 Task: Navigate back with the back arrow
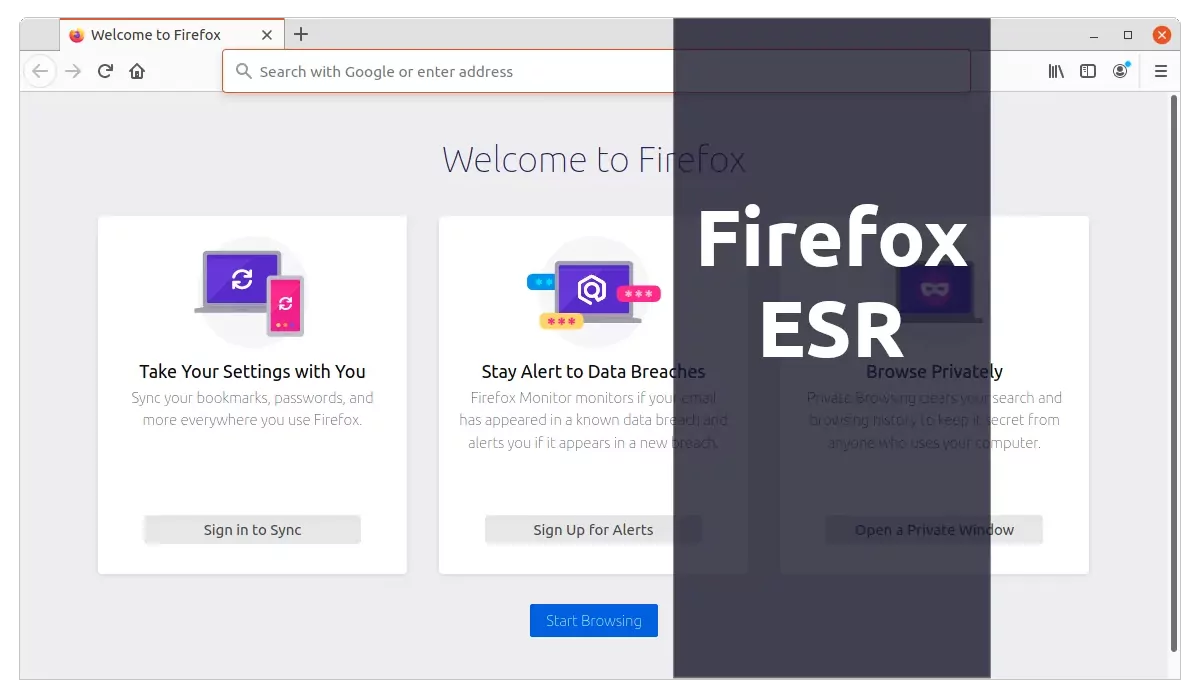40,71
